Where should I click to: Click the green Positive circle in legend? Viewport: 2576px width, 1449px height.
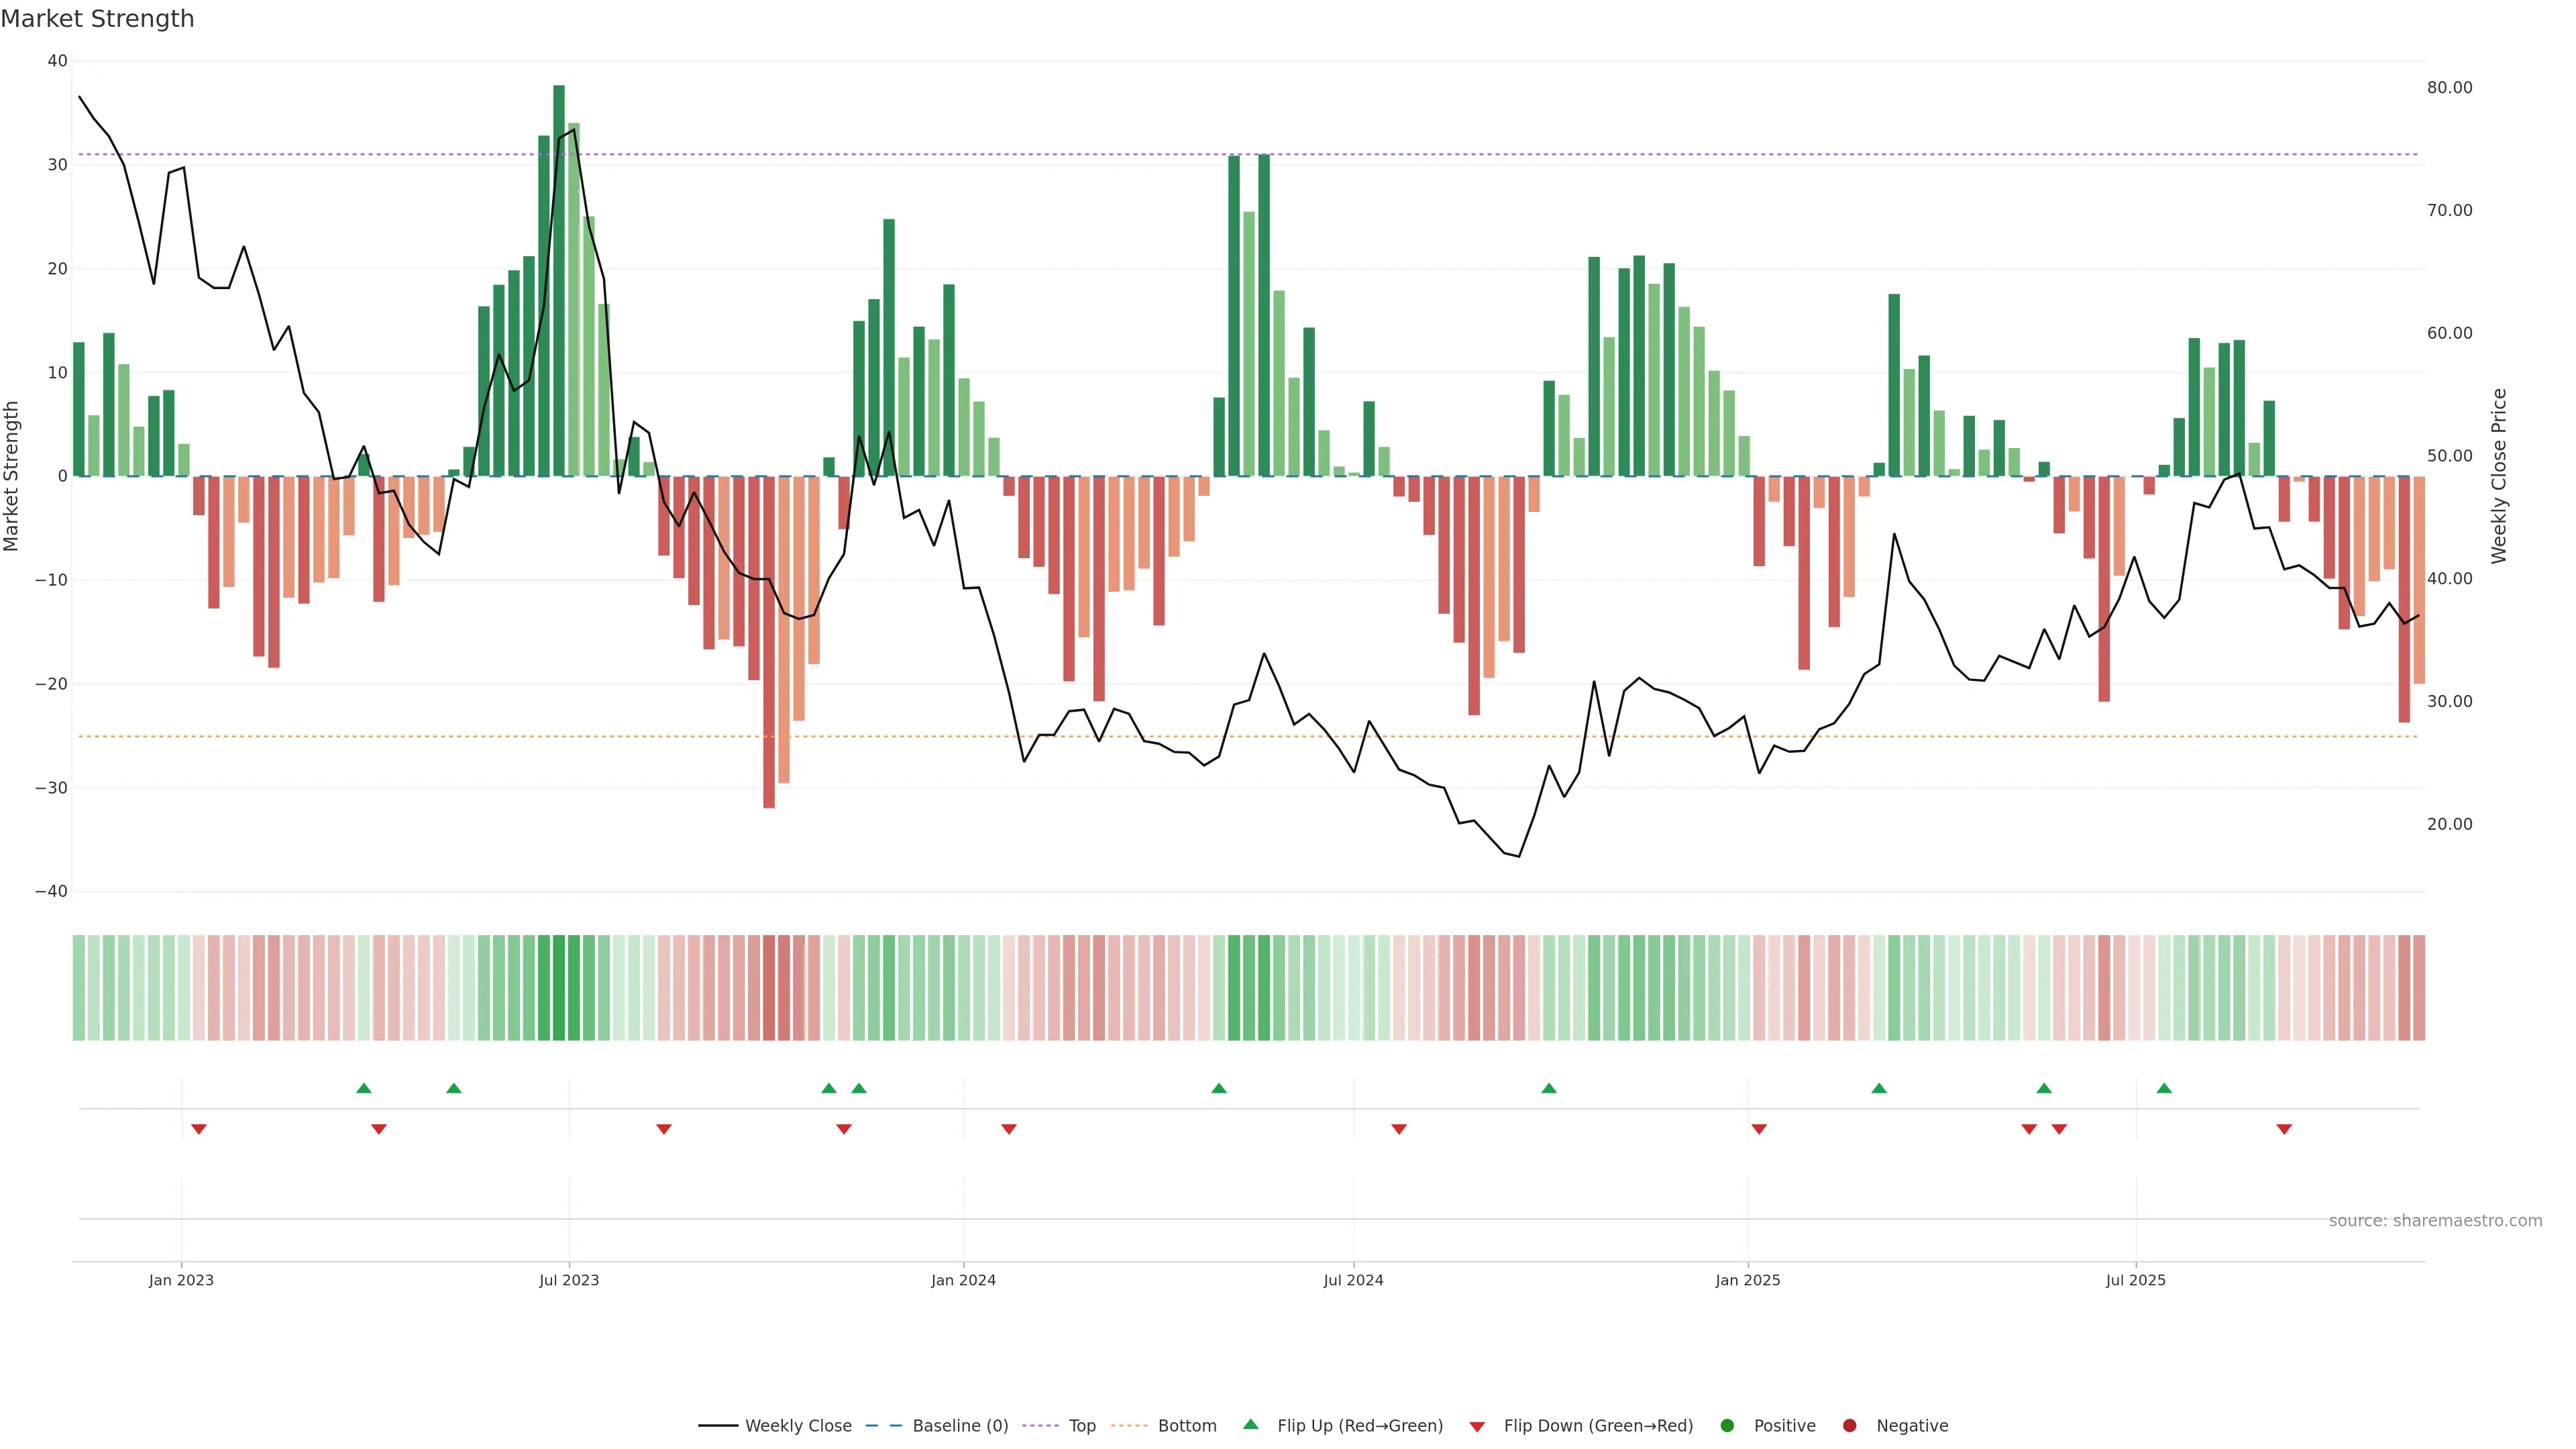point(1727,1426)
